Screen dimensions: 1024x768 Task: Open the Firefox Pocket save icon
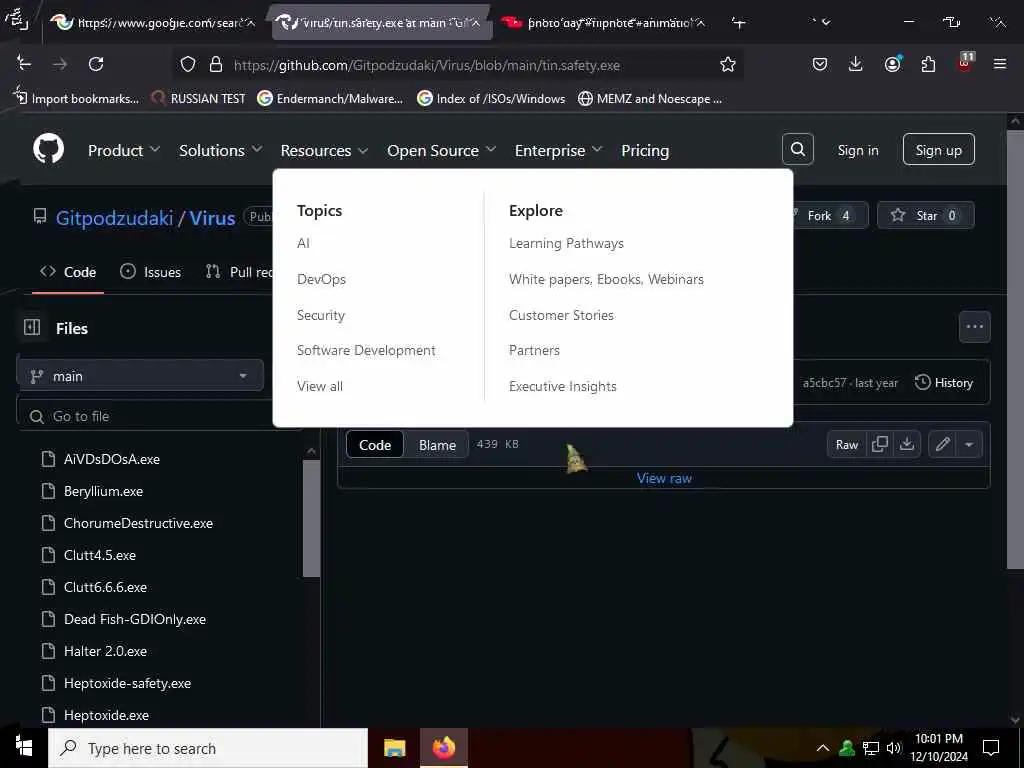[820, 64]
